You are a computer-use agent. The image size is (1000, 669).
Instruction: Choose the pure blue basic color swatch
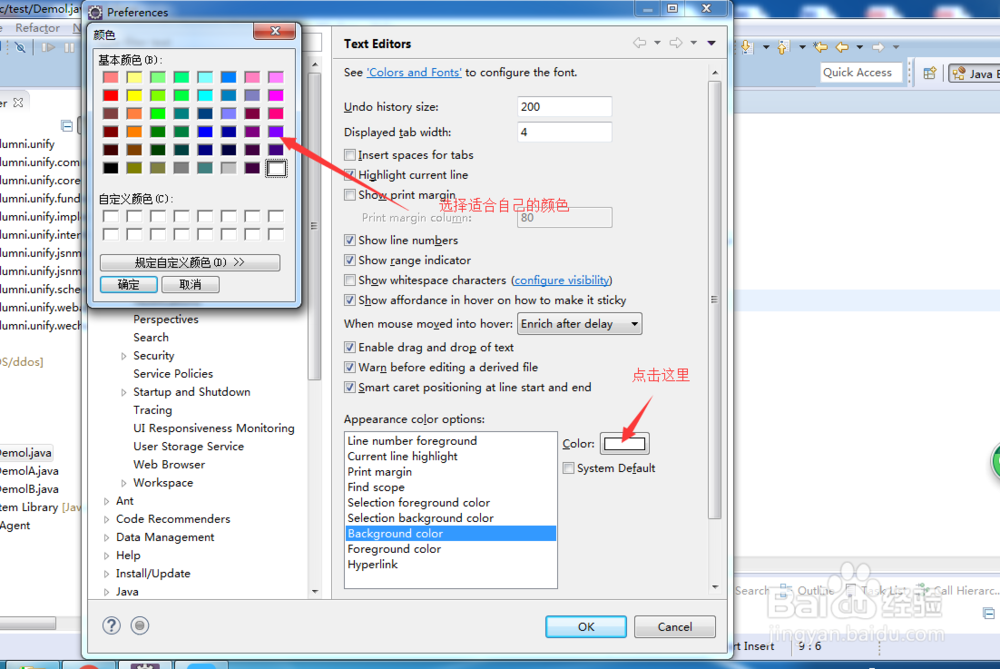[x=205, y=132]
